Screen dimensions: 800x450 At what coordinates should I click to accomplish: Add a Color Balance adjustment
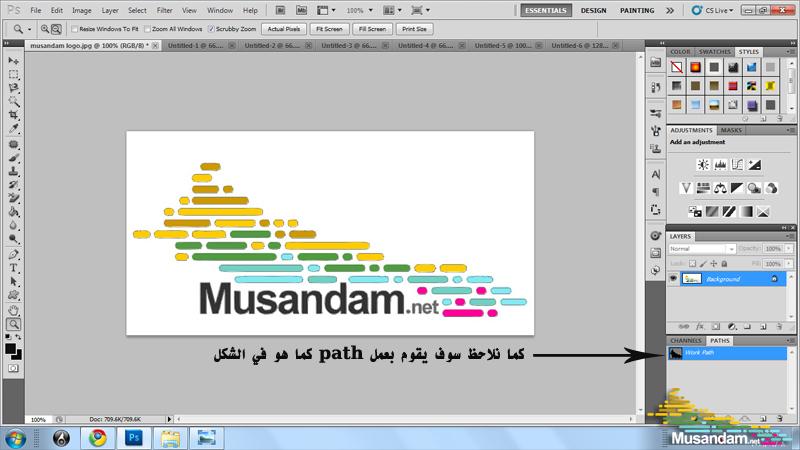coord(720,188)
